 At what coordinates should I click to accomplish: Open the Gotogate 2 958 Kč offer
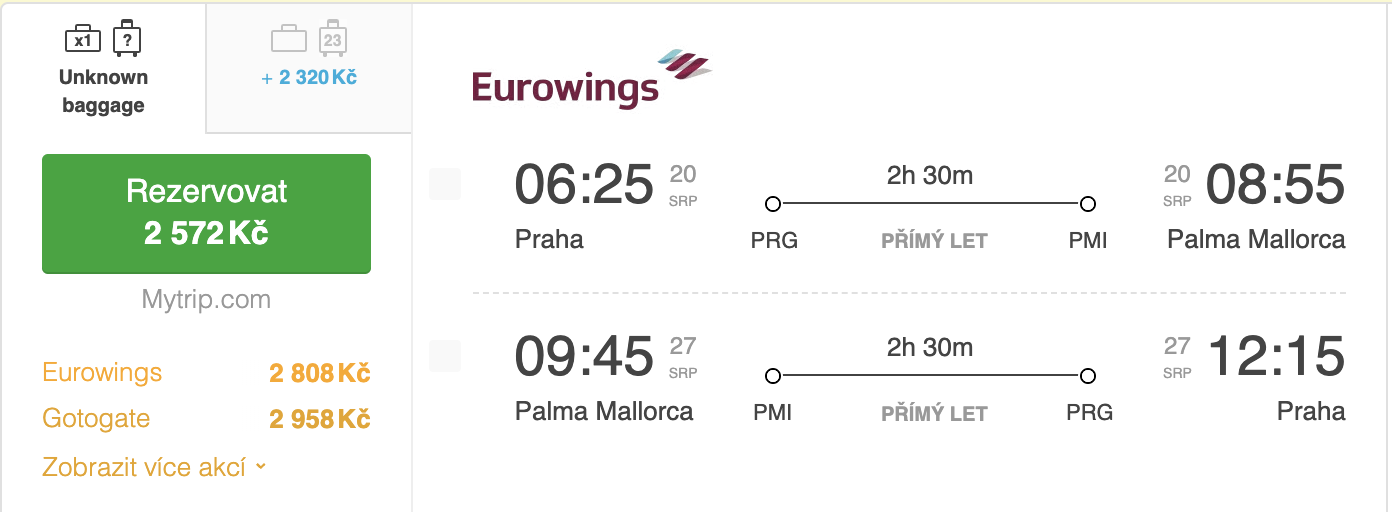click(206, 418)
